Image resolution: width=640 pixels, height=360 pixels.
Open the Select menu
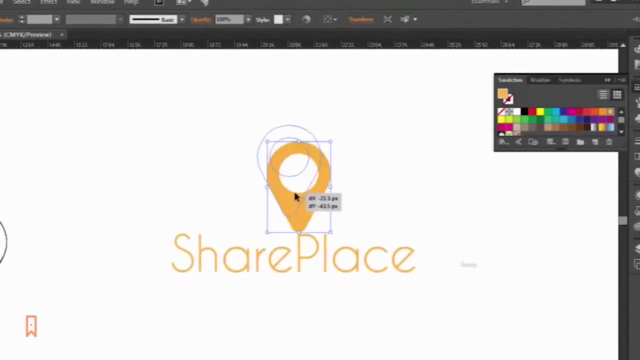pyautogui.click(x=21, y=2)
